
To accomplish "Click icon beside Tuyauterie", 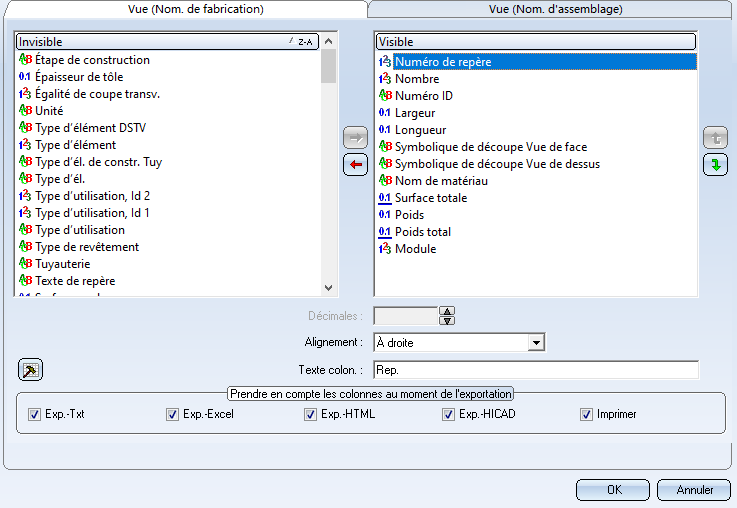I will pyautogui.click(x=25, y=264).
